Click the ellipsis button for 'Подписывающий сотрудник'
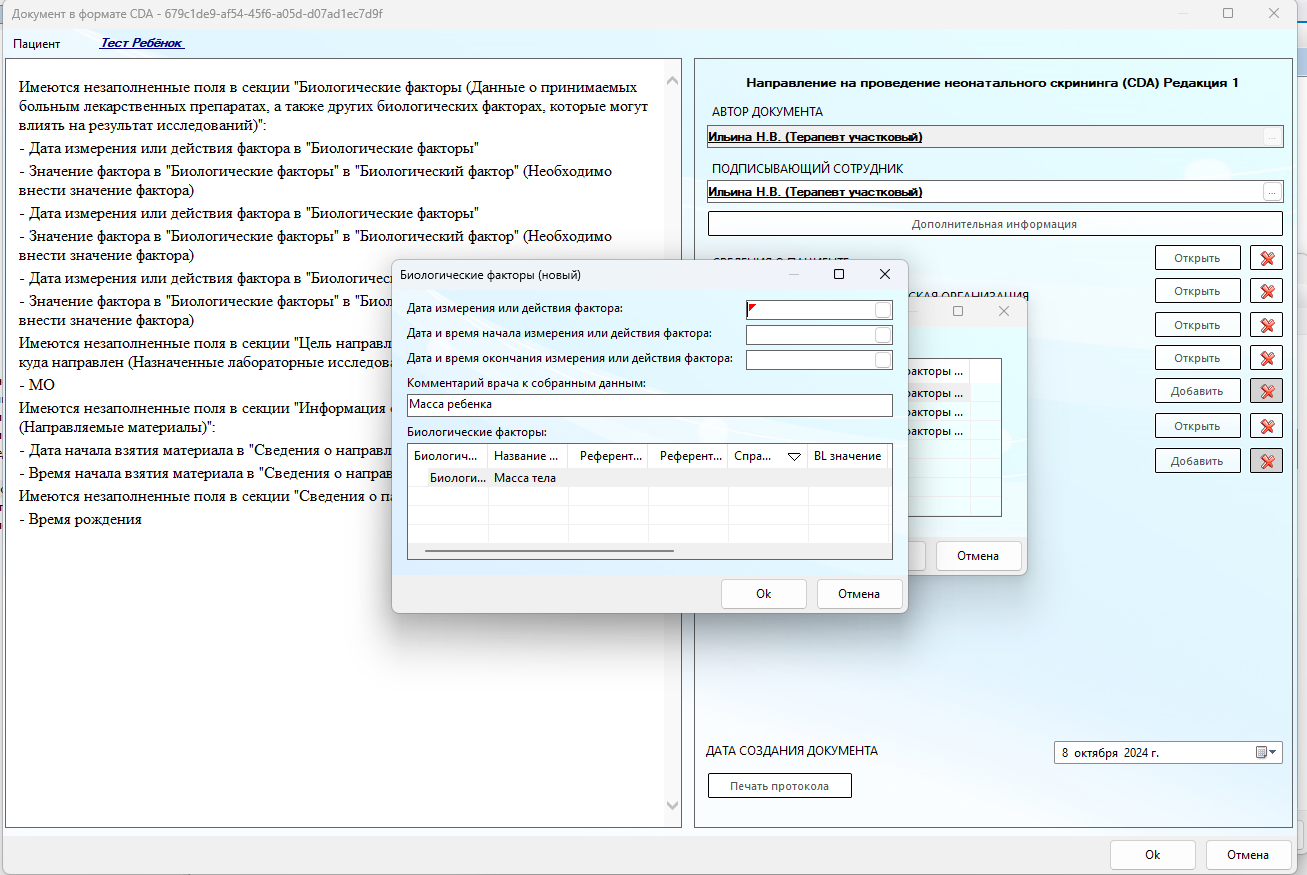Image resolution: width=1307 pixels, height=875 pixels. pyautogui.click(x=1272, y=191)
